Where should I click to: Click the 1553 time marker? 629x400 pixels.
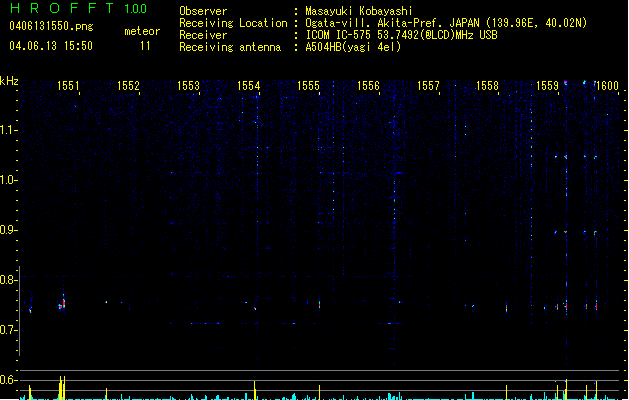(188, 86)
